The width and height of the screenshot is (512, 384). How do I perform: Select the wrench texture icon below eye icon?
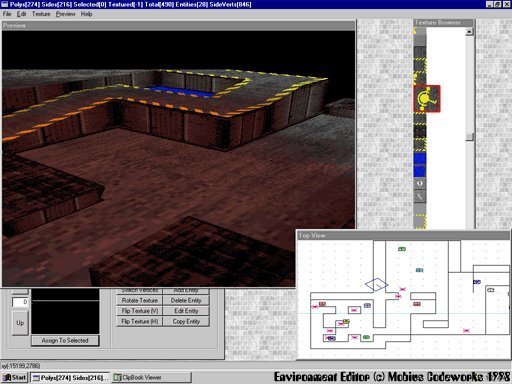pyautogui.click(x=420, y=196)
